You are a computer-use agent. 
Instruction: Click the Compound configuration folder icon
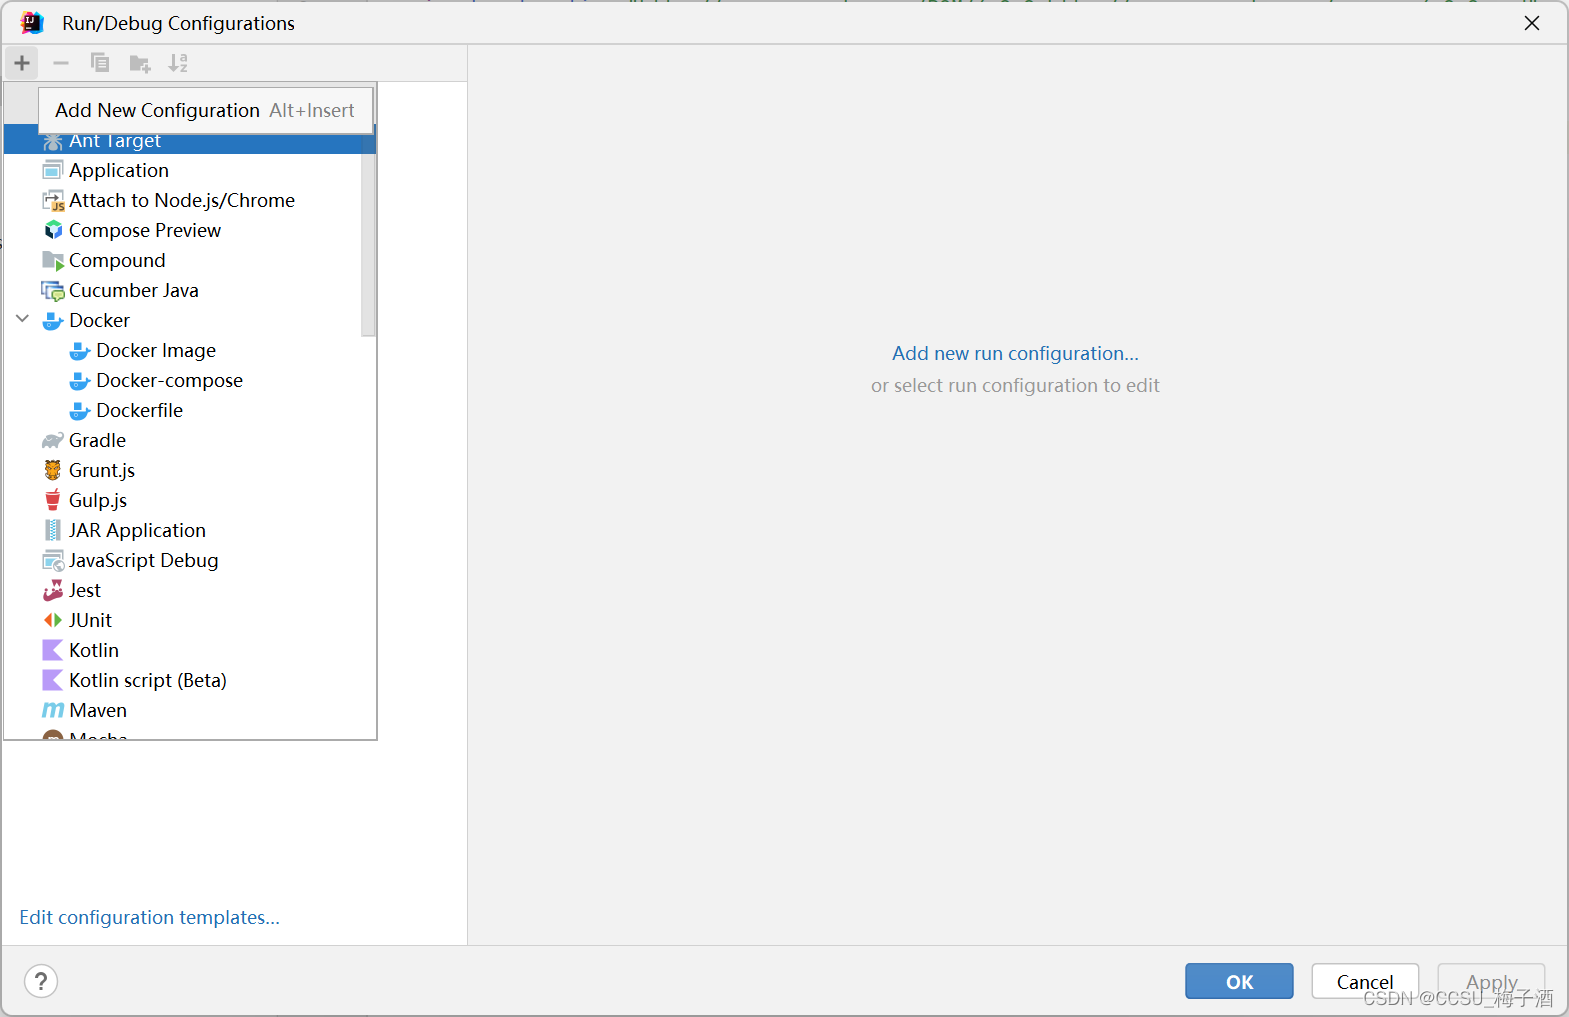pyautogui.click(x=53, y=260)
